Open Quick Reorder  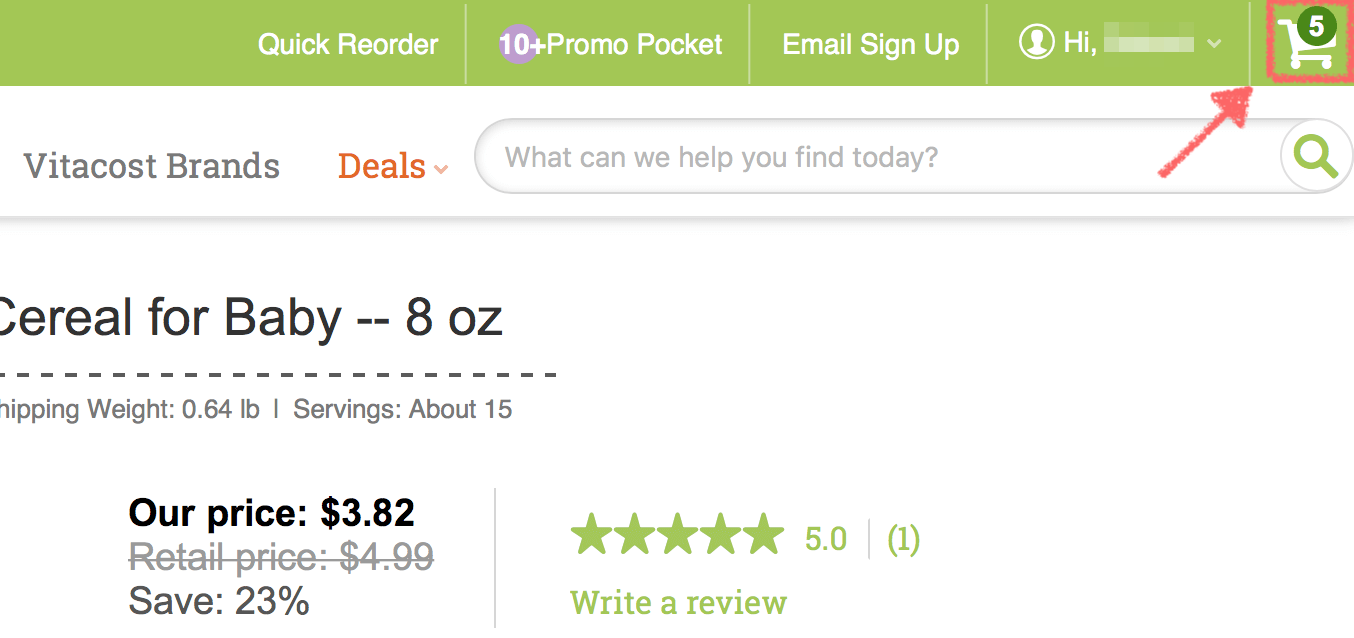pos(348,45)
